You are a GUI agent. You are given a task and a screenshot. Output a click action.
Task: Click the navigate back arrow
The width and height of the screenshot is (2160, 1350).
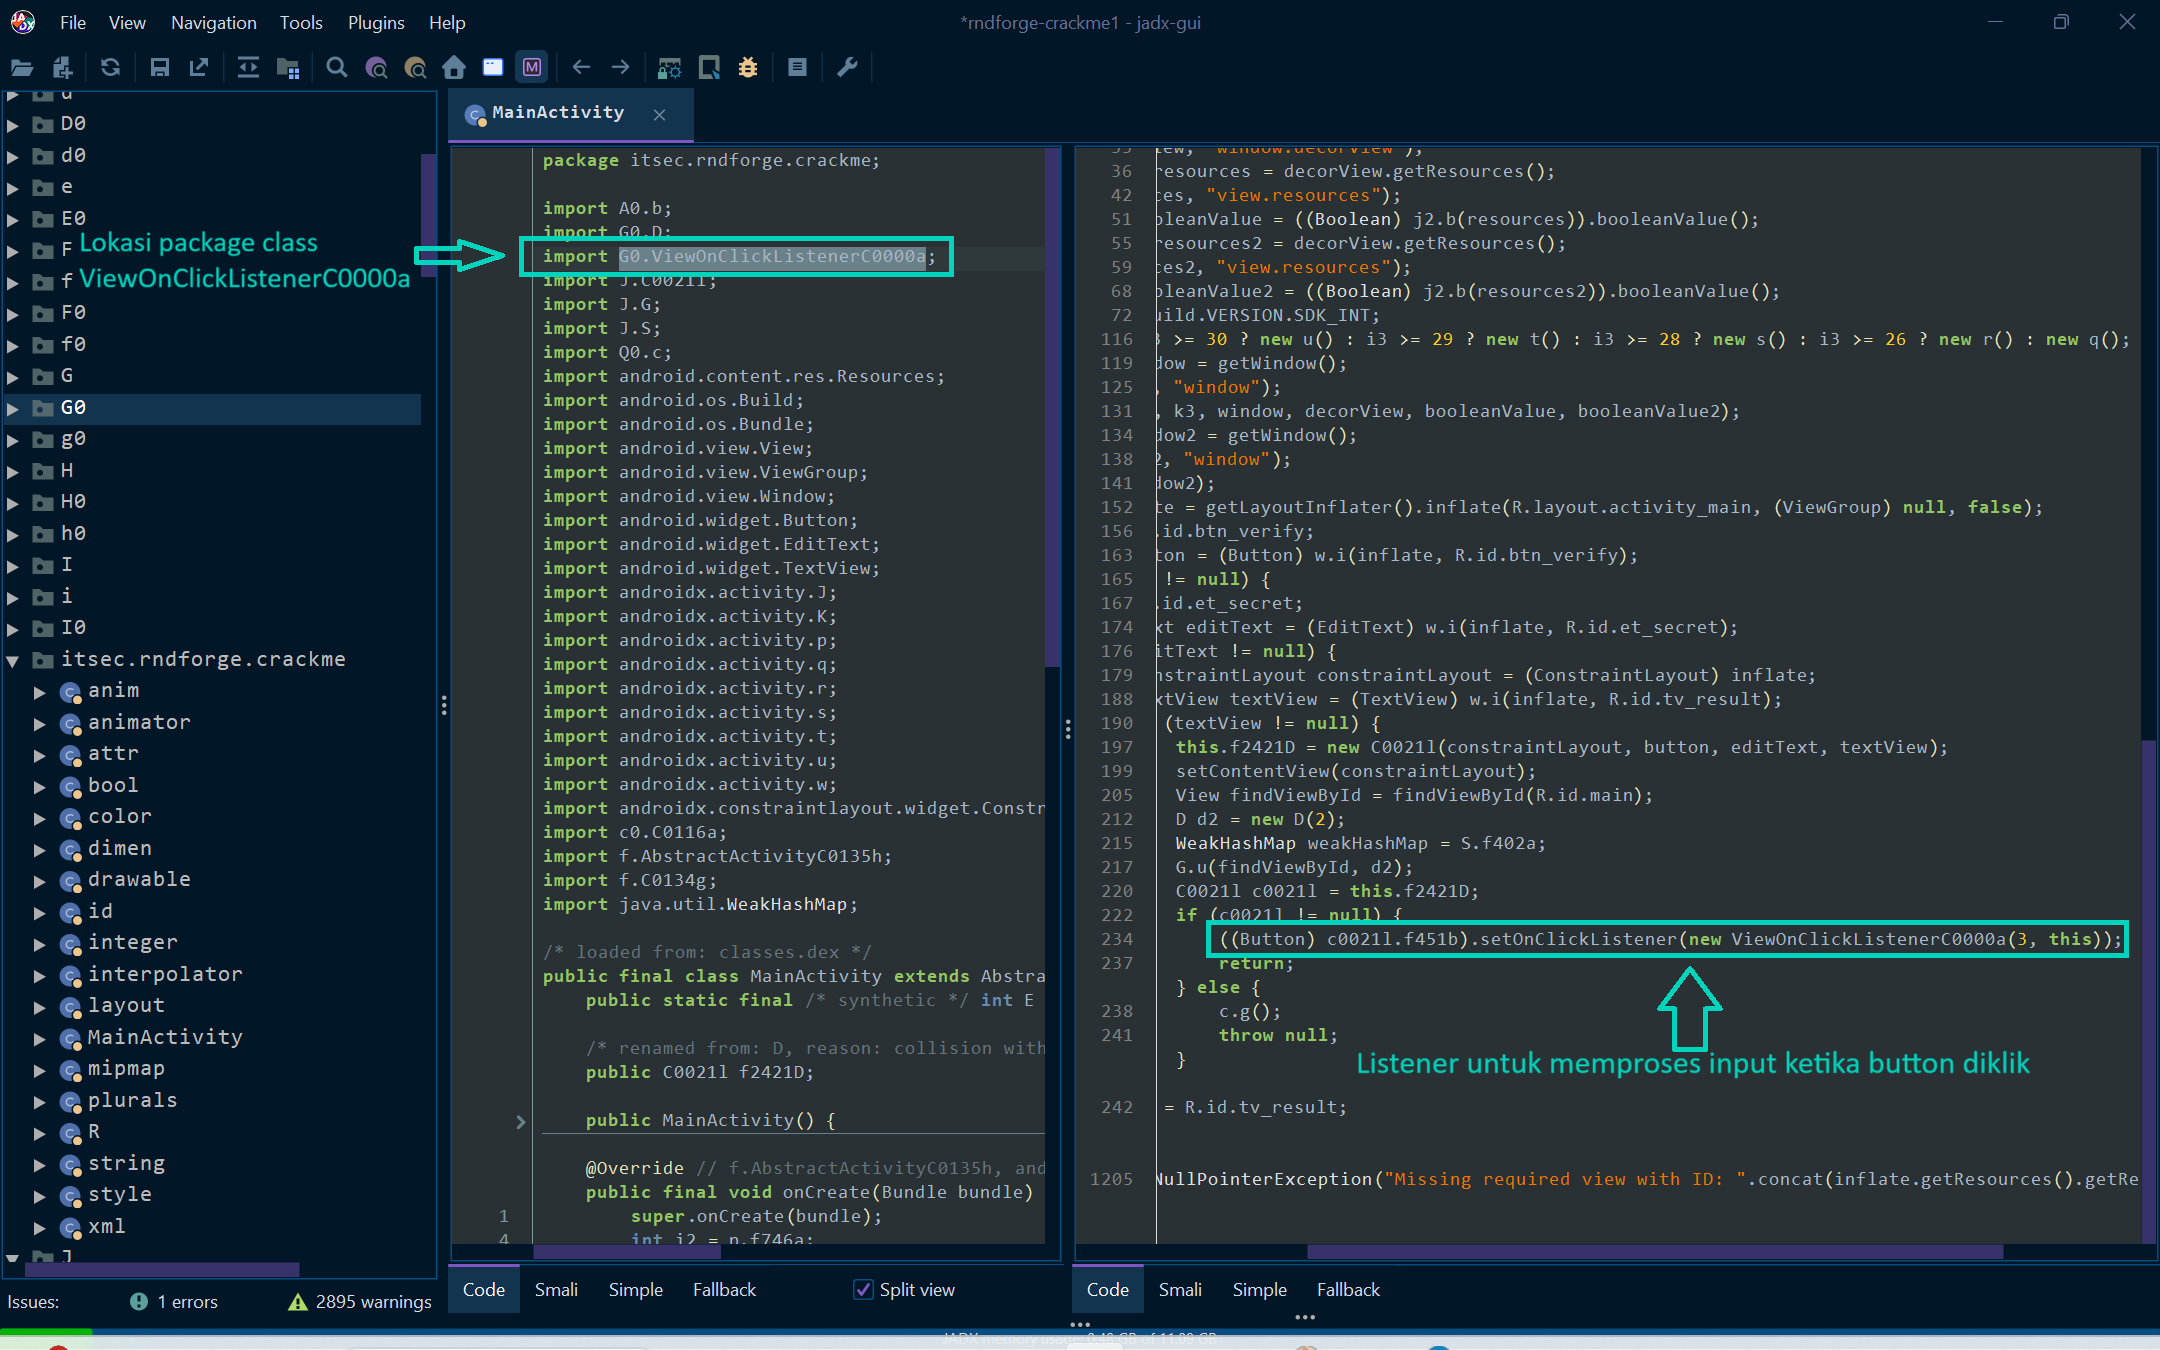(x=581, y=67)
